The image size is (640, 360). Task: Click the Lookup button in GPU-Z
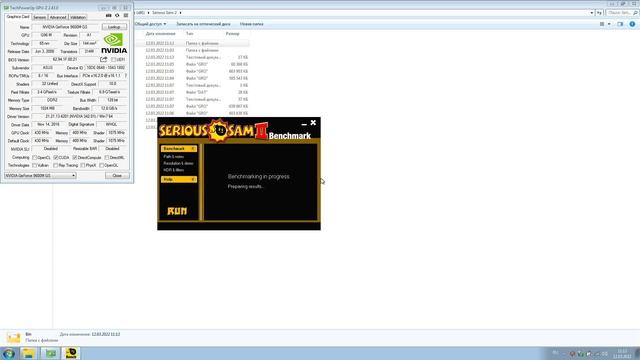click(114, 27)
